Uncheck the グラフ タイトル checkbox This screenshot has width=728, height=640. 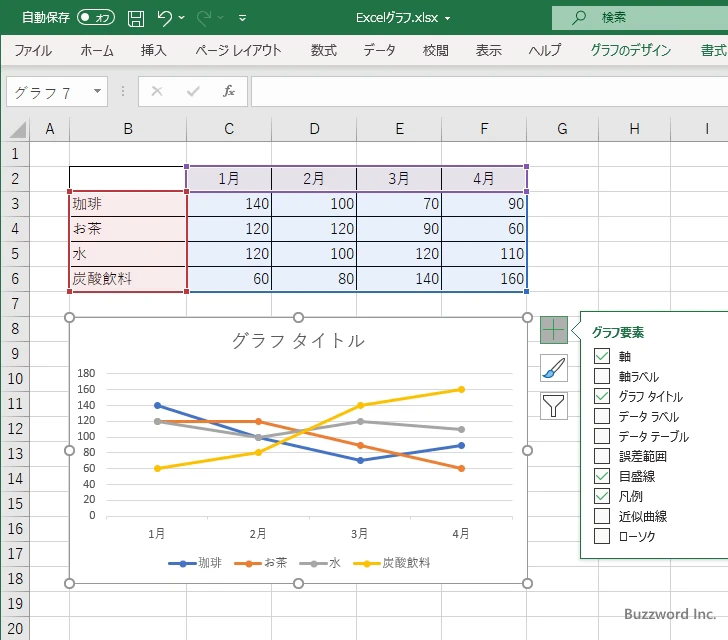(602, 396)
